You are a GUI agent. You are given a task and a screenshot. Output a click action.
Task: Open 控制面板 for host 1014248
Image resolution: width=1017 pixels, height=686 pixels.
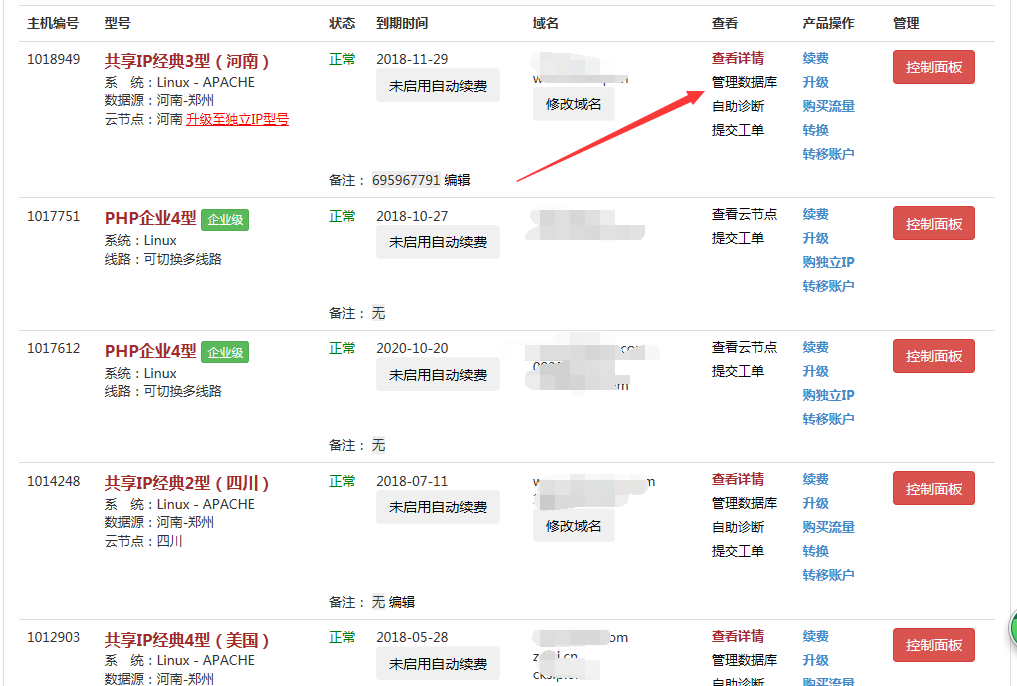pyautogui.click(x=933, y=489)
